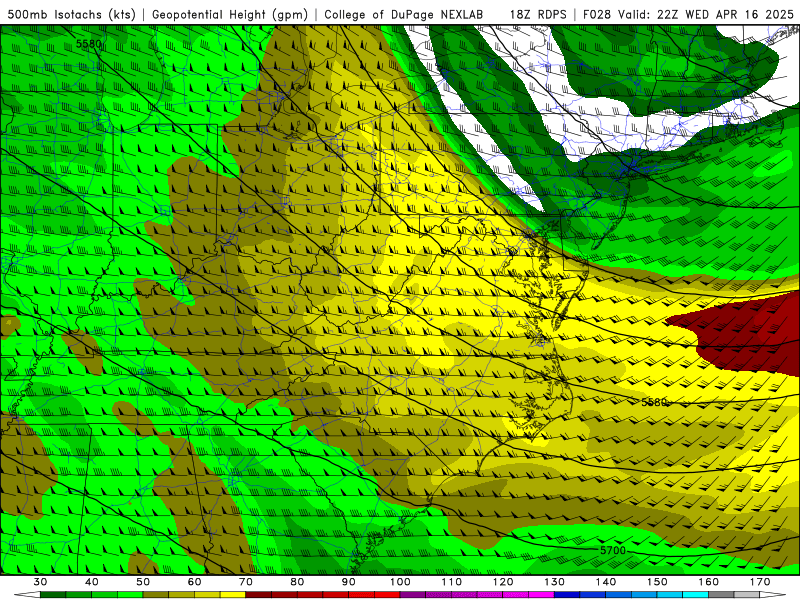The width and height of the screenshot is (800, 600).
Task: Click the 140 value on the color scale
Action: pos(606,582)
